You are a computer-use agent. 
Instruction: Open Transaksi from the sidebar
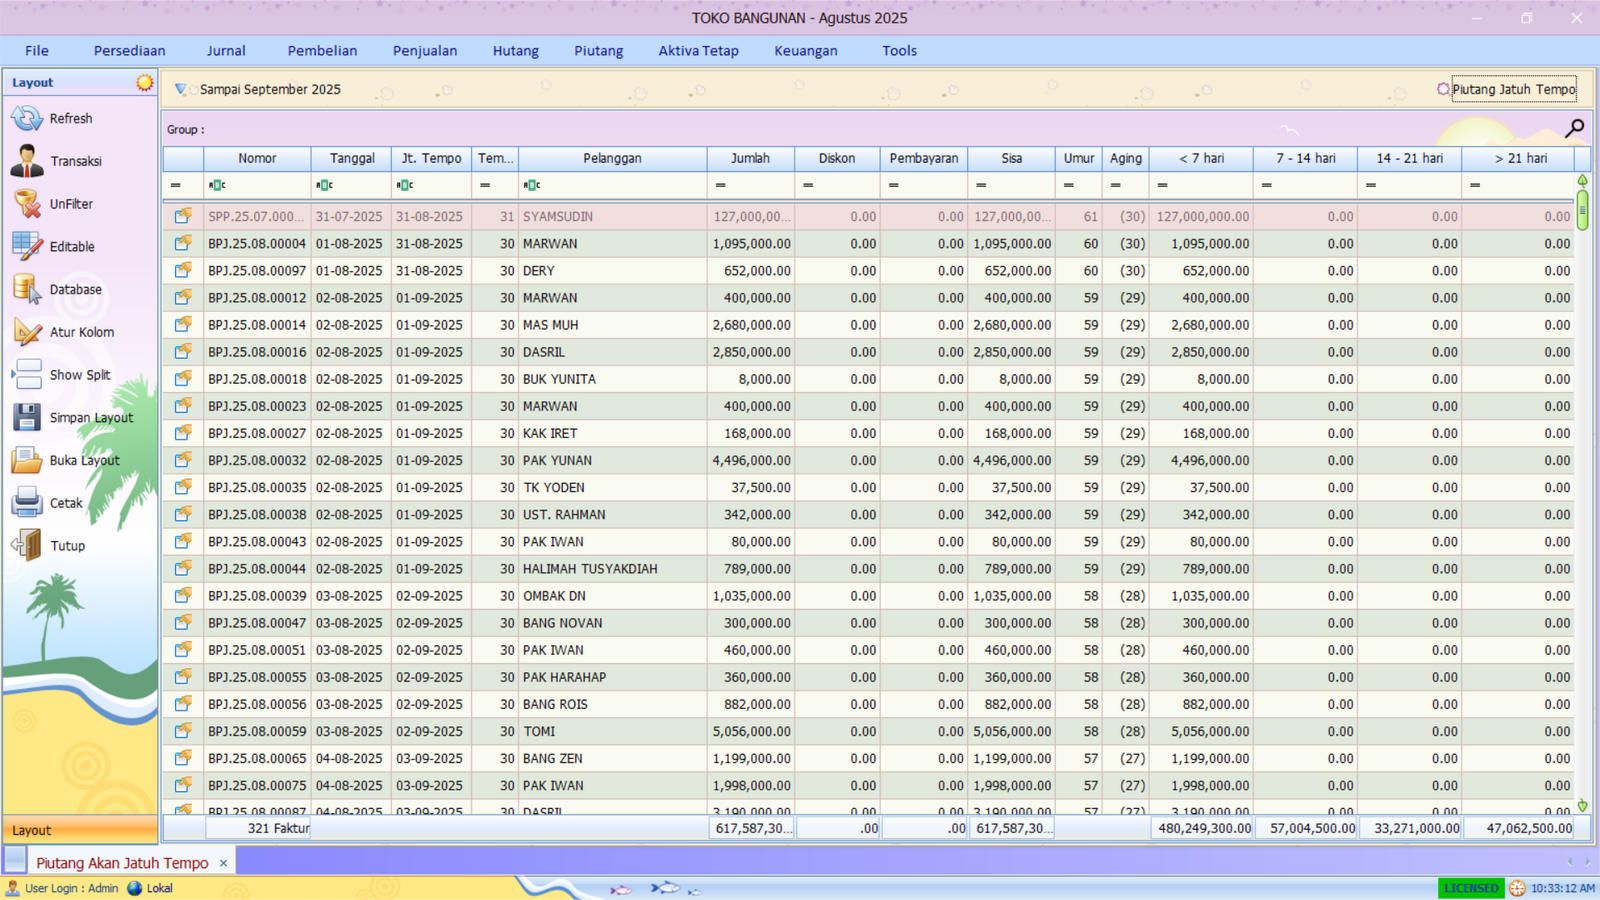click(26, 160)
